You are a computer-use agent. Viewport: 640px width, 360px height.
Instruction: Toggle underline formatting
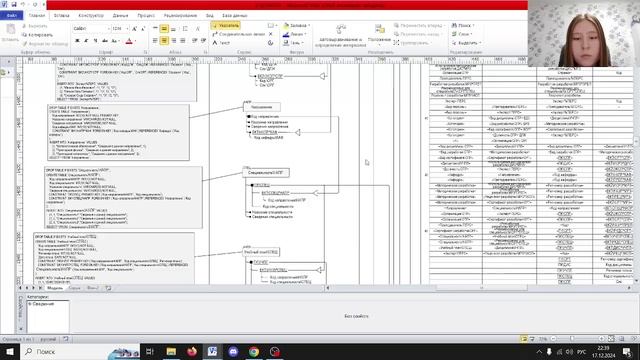(96, 41)
